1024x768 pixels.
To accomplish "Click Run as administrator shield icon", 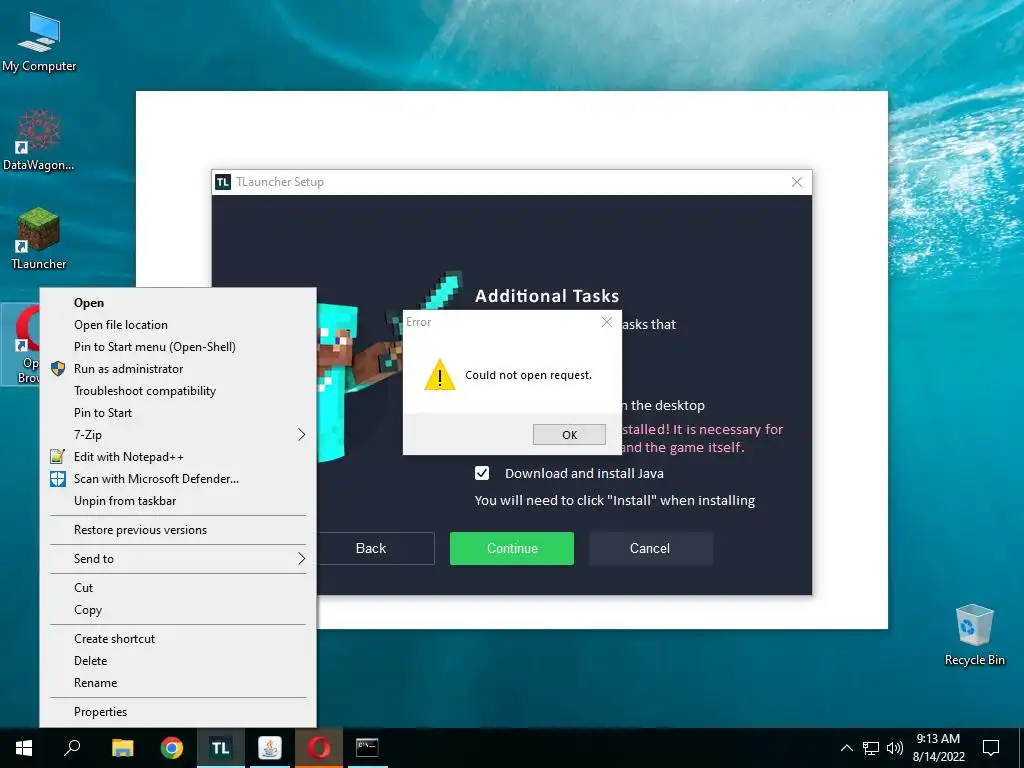I will point(58,369).
